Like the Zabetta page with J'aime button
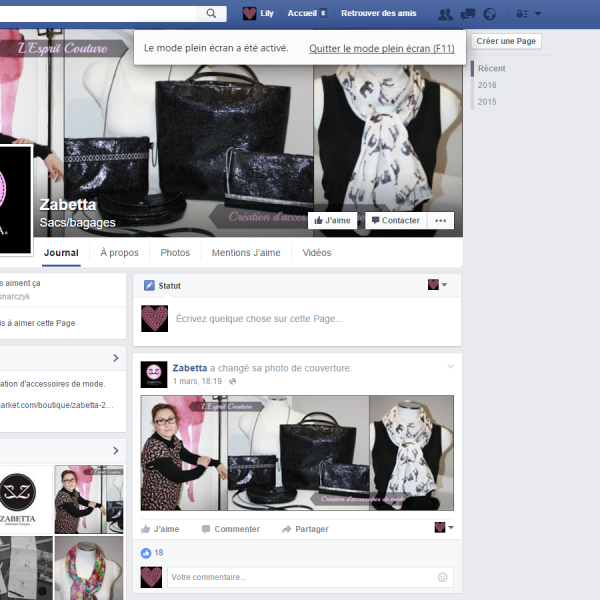The width and height of the screenshot is (600, 600). click(x=332, y=220)
